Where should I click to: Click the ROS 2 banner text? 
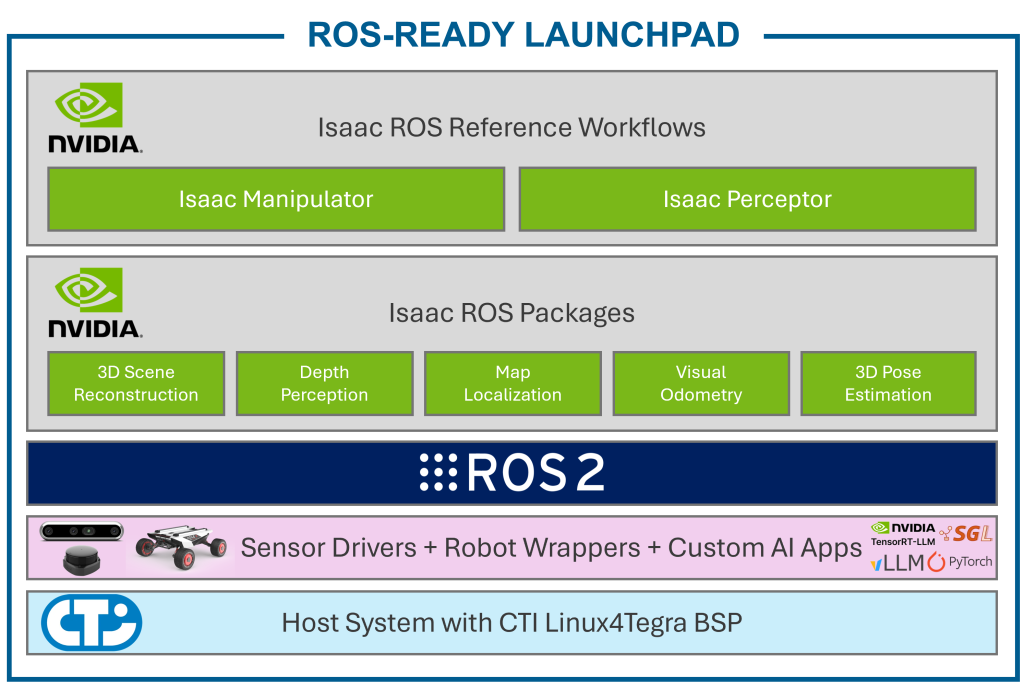(536, 472)
